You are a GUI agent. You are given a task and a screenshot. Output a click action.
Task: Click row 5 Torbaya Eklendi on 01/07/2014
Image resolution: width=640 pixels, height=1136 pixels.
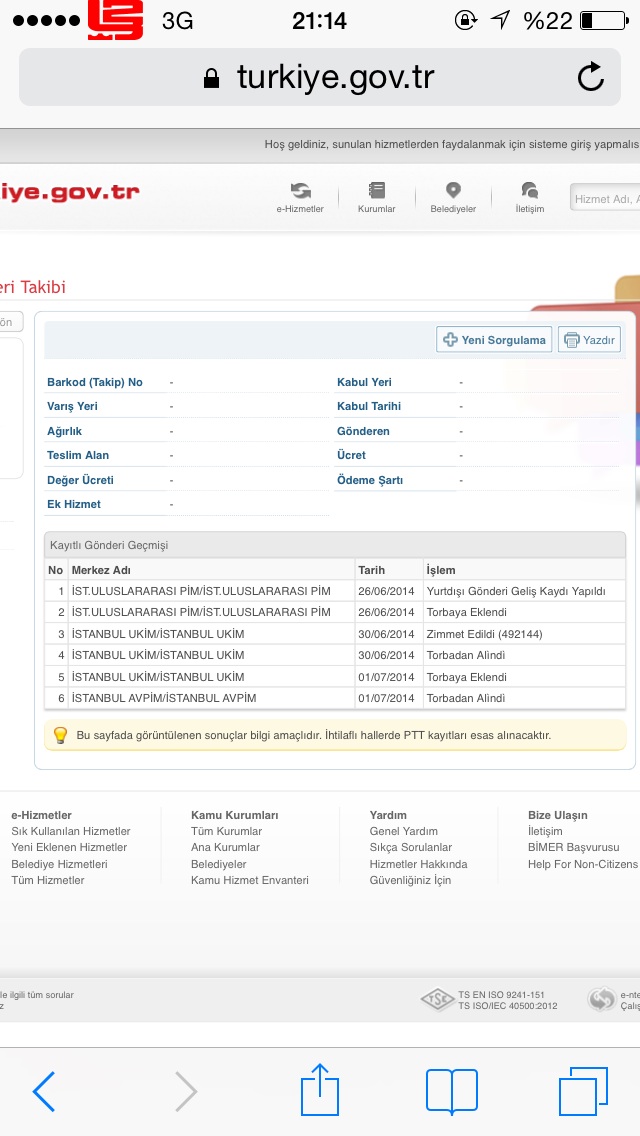[335, 677]
